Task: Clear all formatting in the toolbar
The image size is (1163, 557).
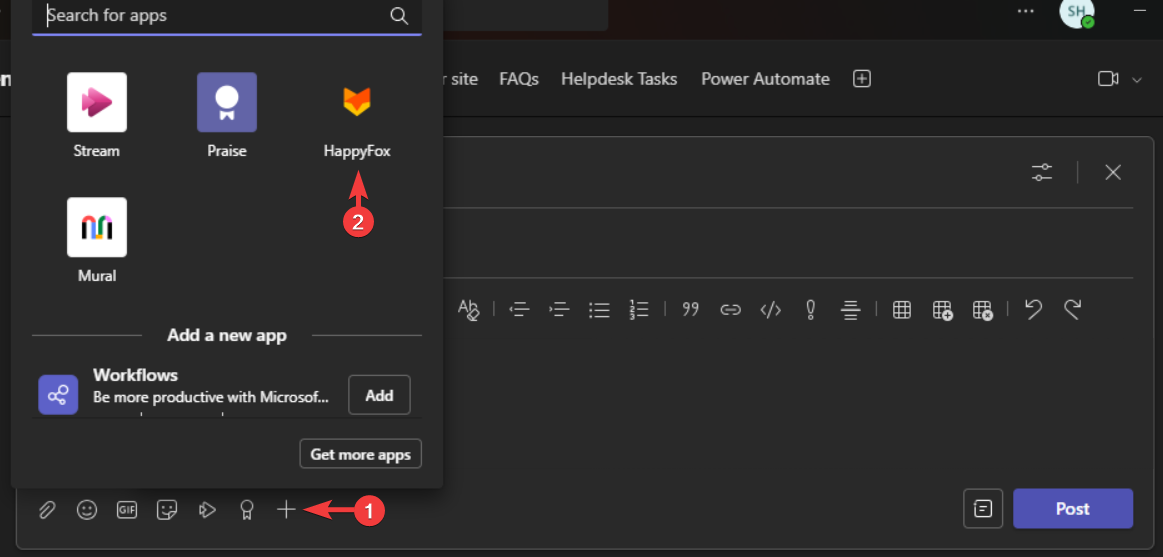Action: (x=469, y=309)
